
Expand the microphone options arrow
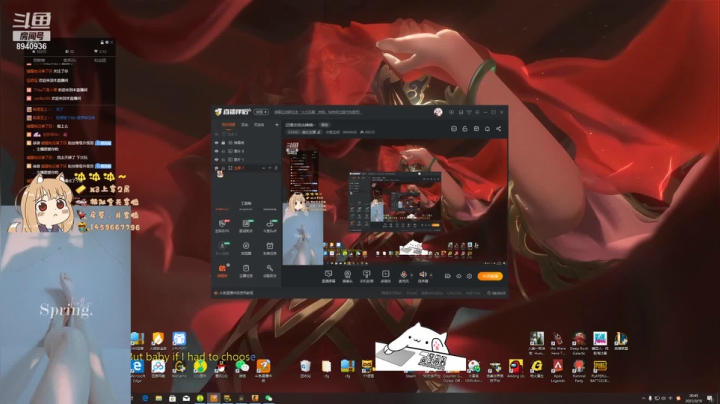pyautogui.click(x=411, y=275)
